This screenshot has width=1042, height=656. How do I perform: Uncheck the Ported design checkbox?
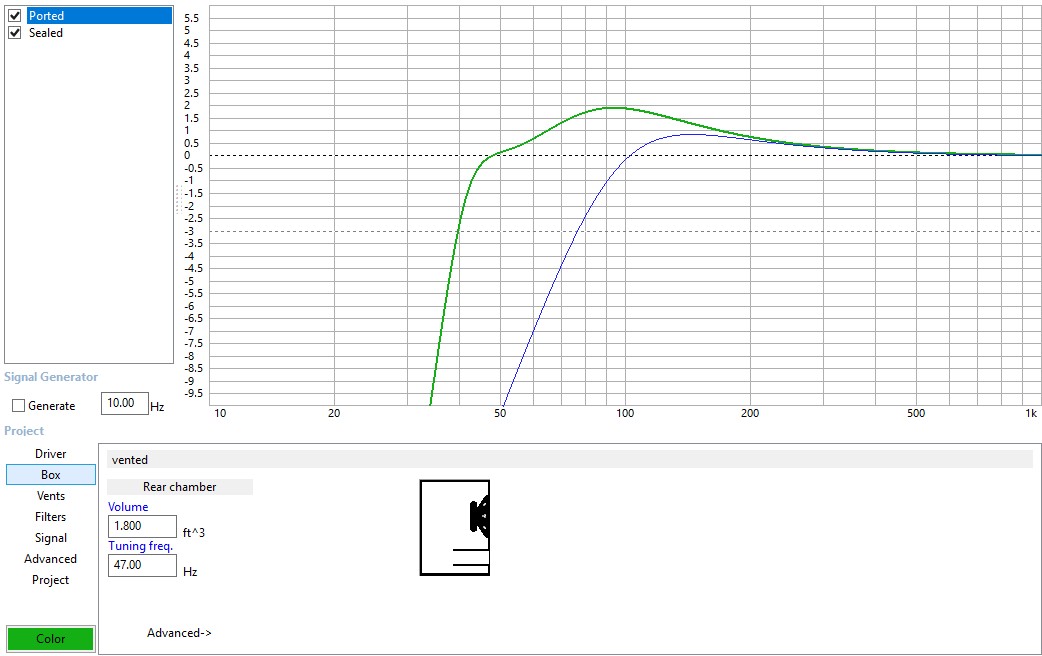[x=15, y=16]
